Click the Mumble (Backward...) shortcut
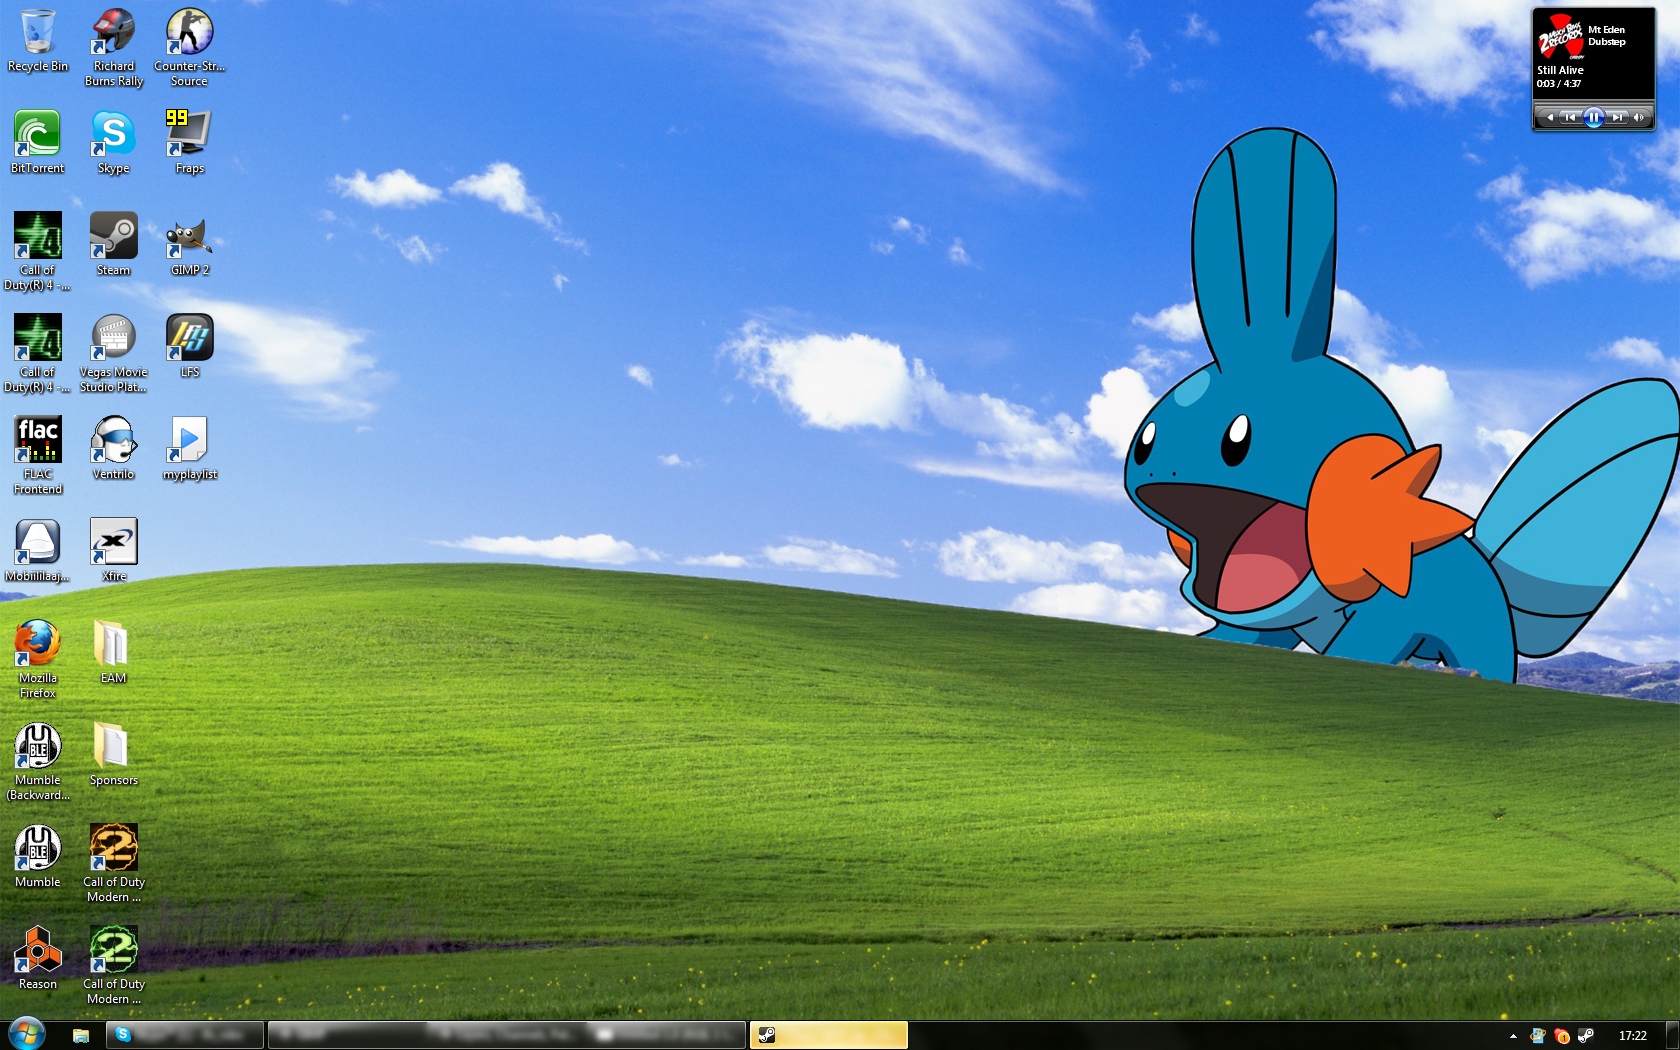This screenshot has width=1680, height=1050. point(38,761)
